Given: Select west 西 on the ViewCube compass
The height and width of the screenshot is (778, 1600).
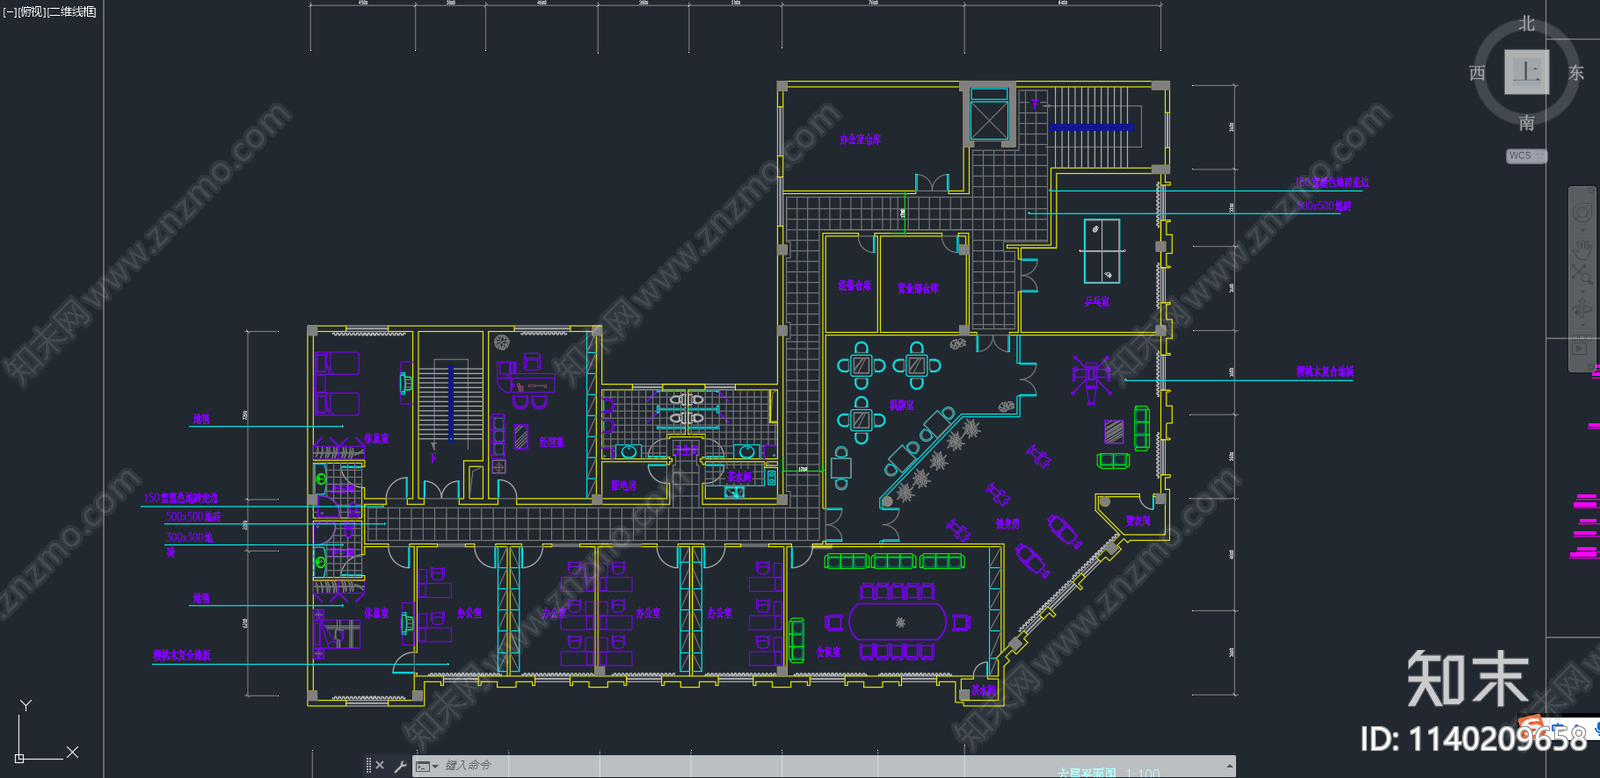Looking at the screenshot, I should point(1477,73).
